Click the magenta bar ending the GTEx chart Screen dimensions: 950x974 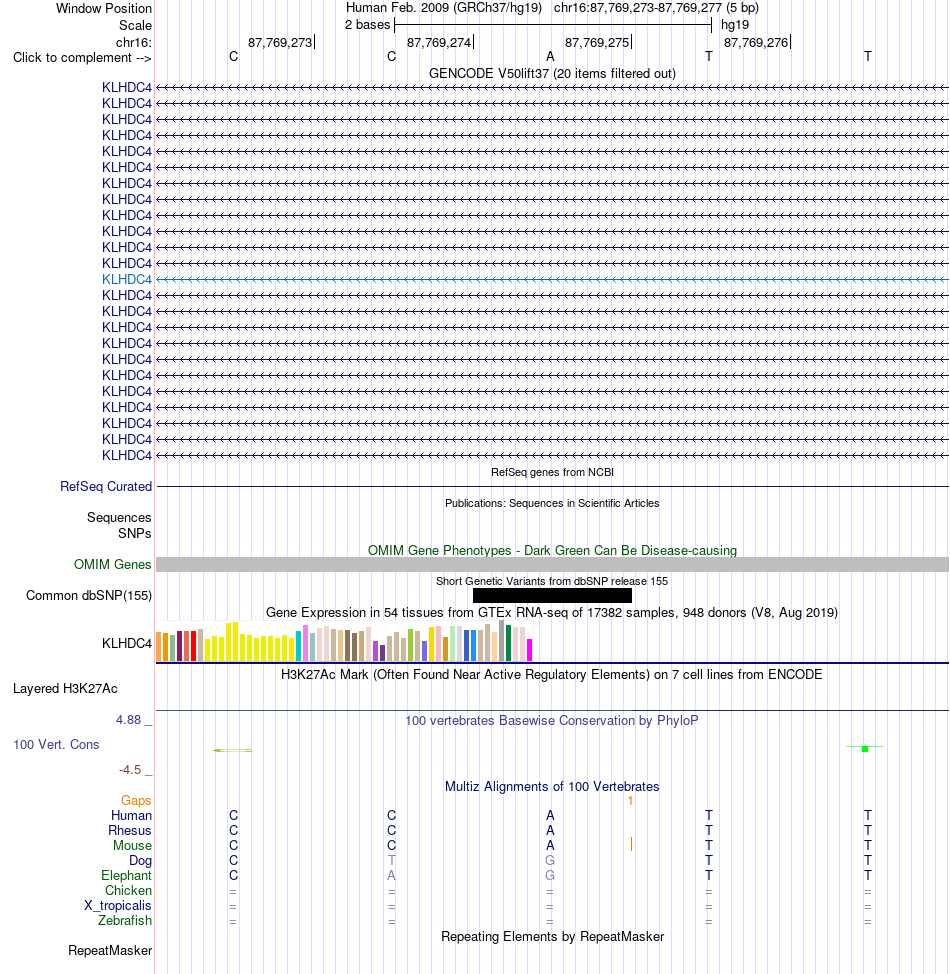[x=529, y=650]
